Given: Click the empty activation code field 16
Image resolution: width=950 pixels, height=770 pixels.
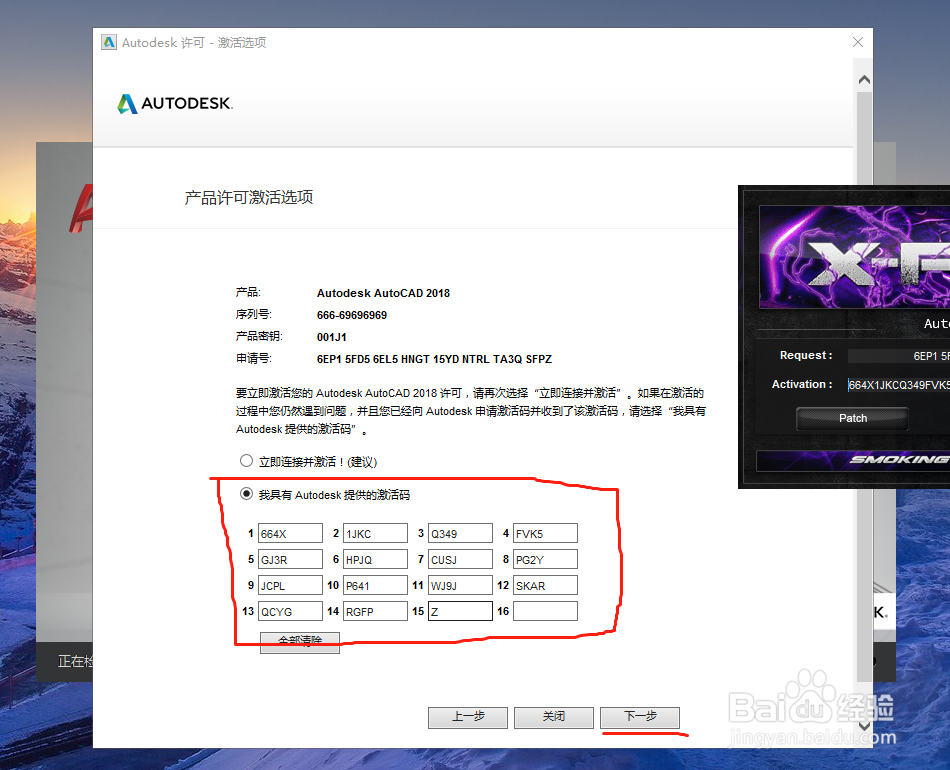Looking at the screenshot, I should click(x=545, y=611).
